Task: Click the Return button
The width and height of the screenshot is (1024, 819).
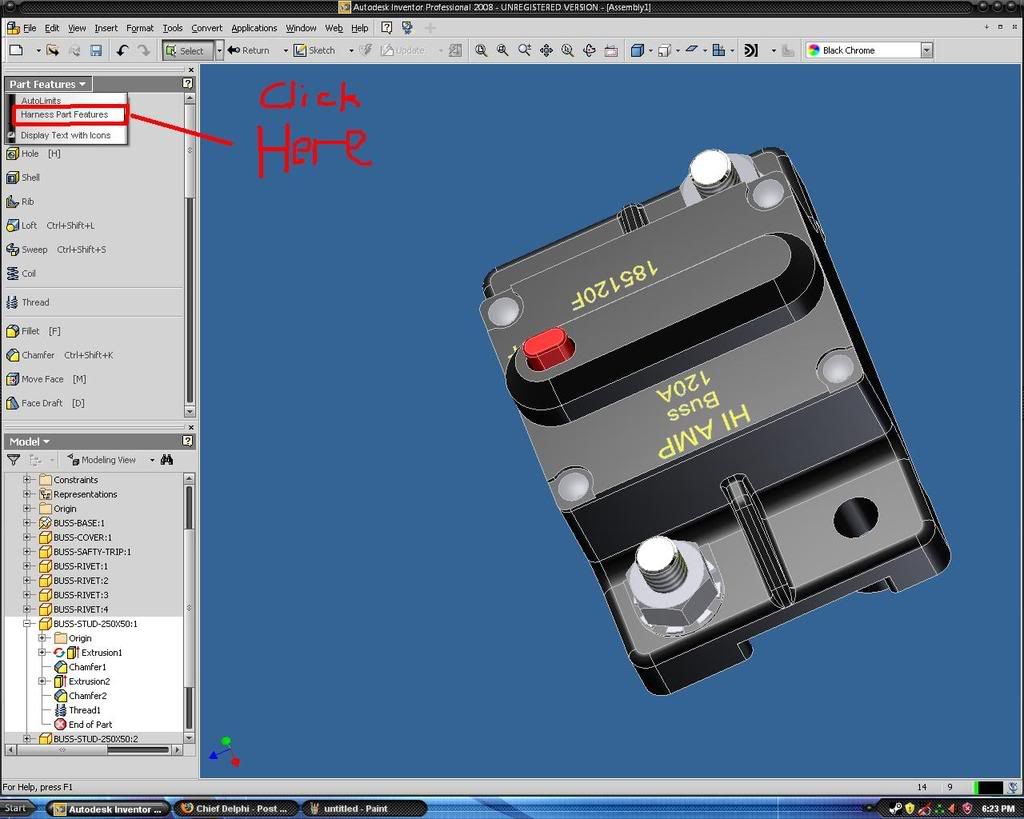Action: [x=249, y=50]
